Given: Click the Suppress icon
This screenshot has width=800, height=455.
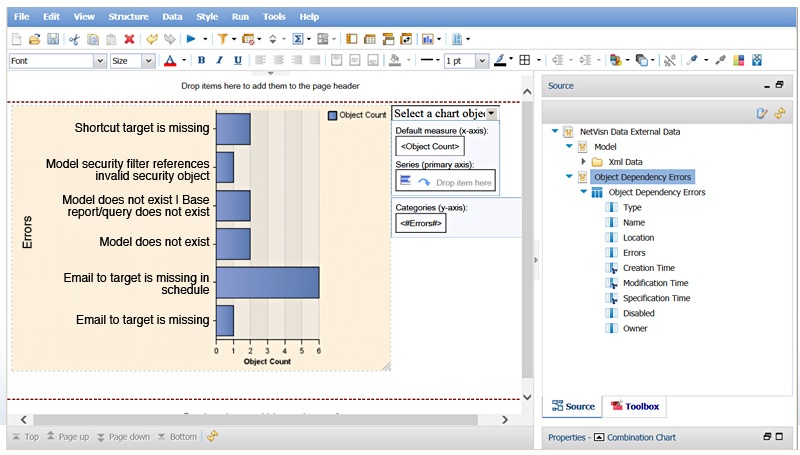Looking at the screenshot, I should click(x=248, y=39).
